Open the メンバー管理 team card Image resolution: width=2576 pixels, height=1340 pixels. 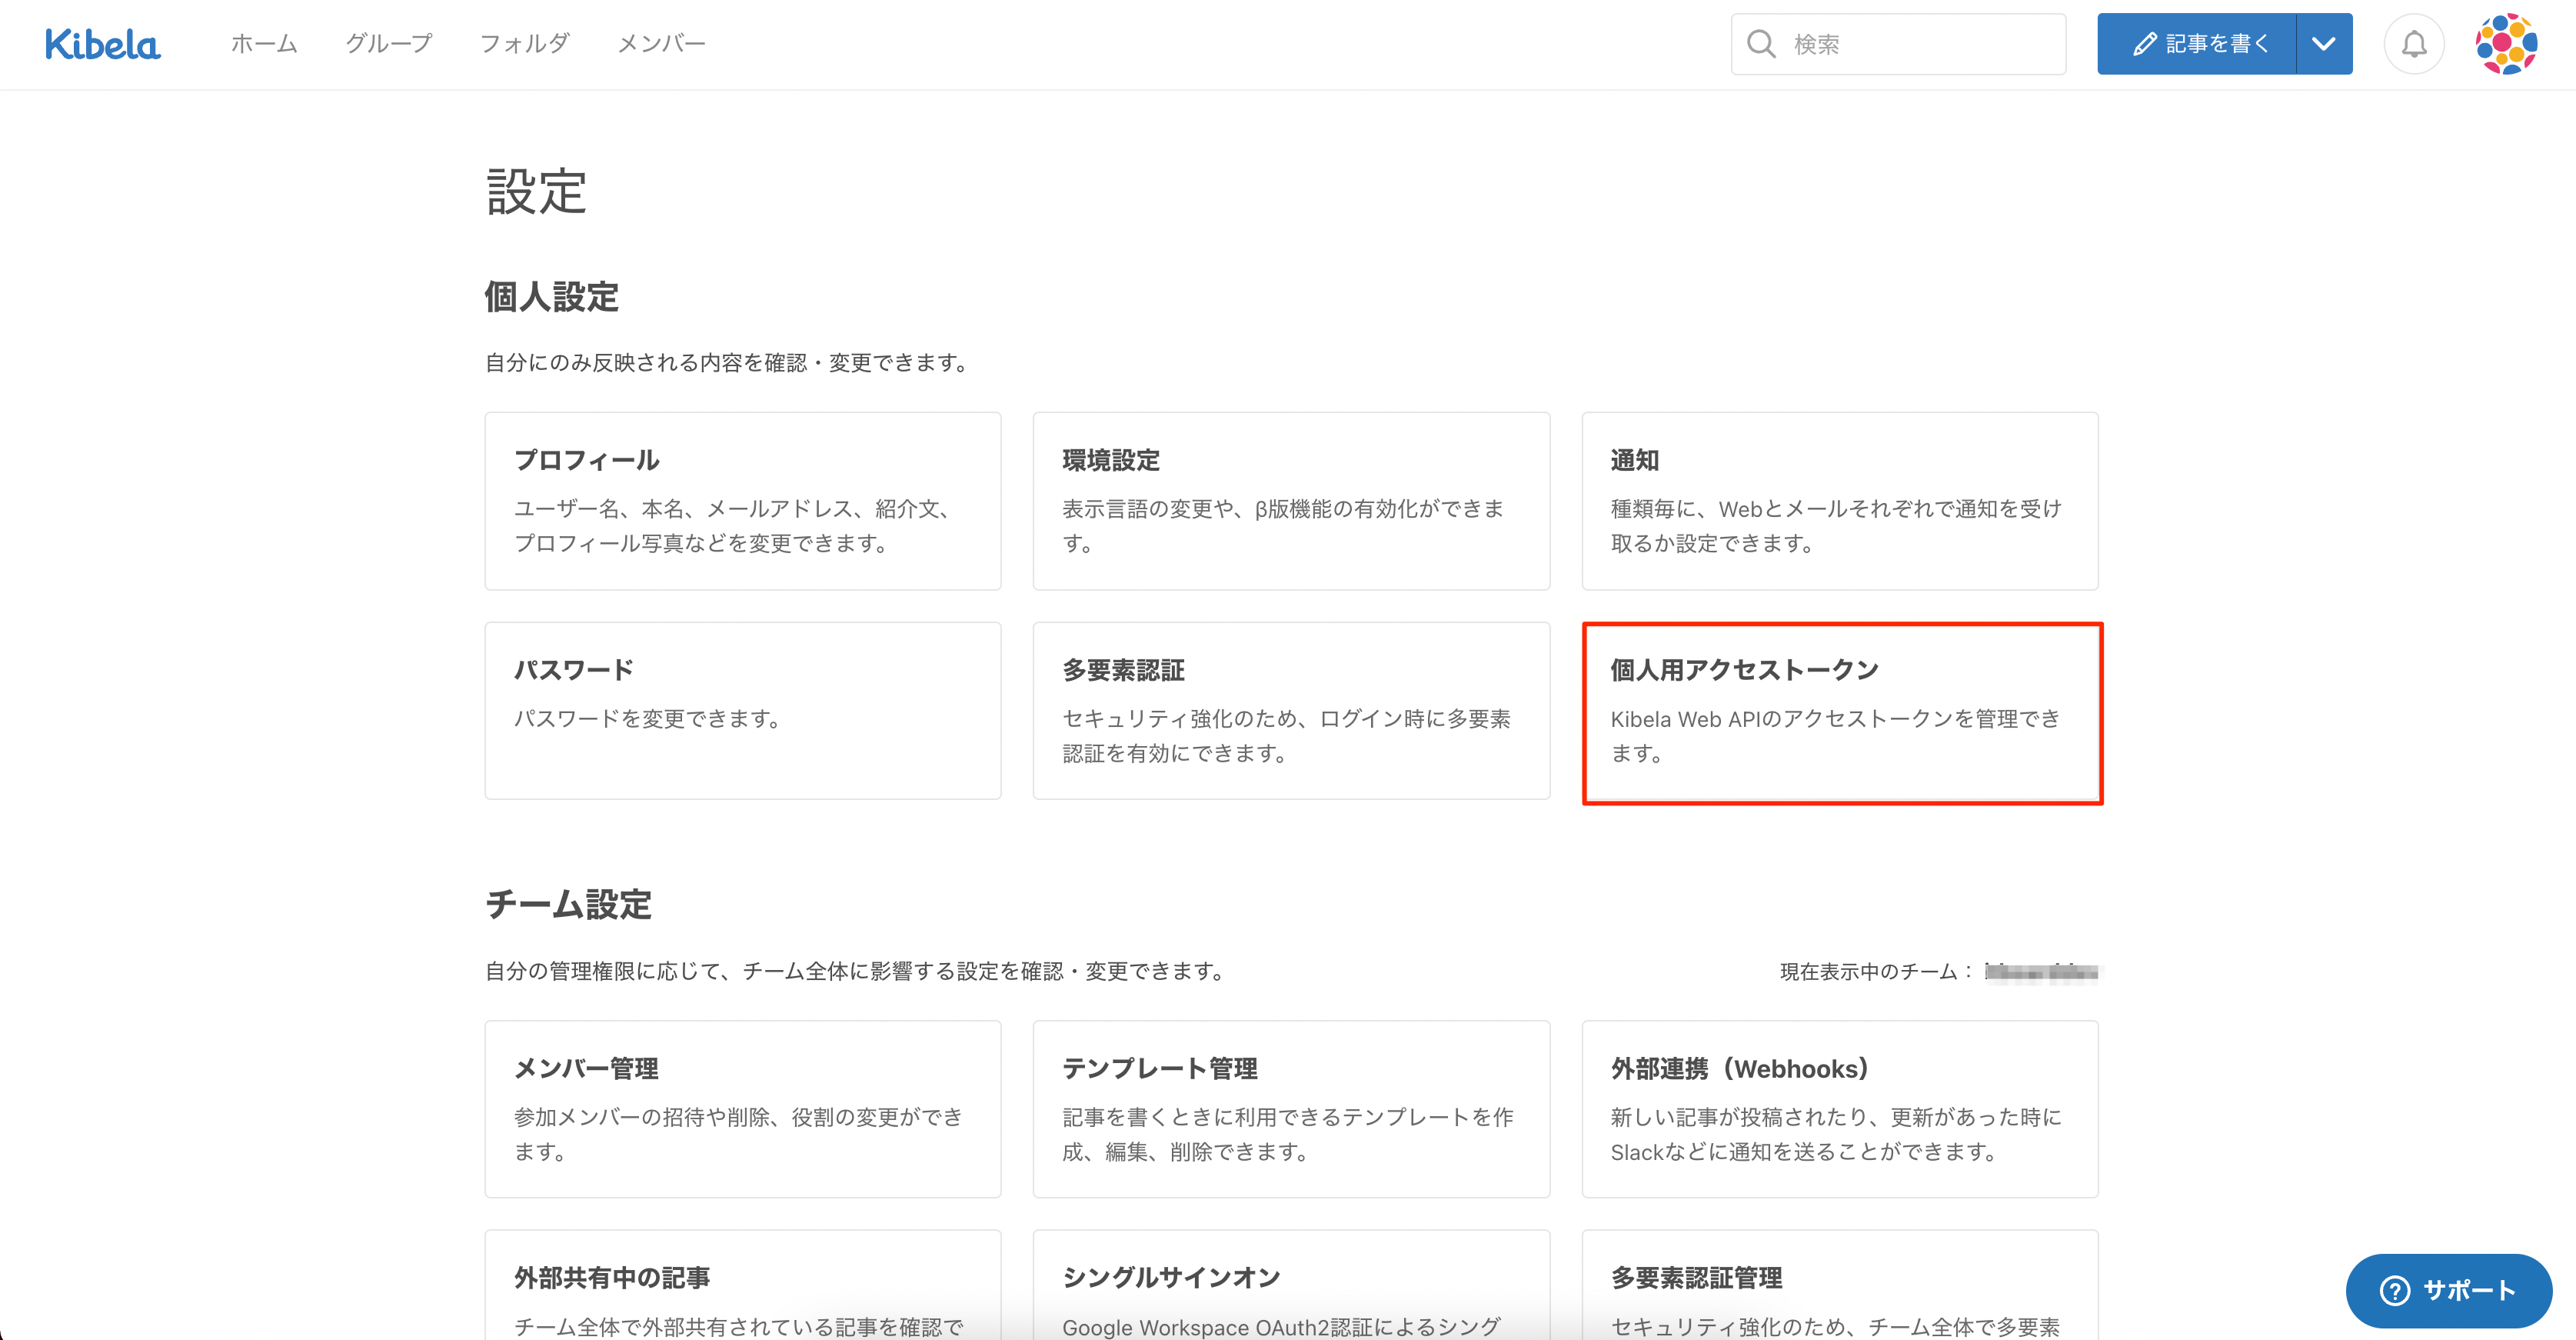[742, 1108]
